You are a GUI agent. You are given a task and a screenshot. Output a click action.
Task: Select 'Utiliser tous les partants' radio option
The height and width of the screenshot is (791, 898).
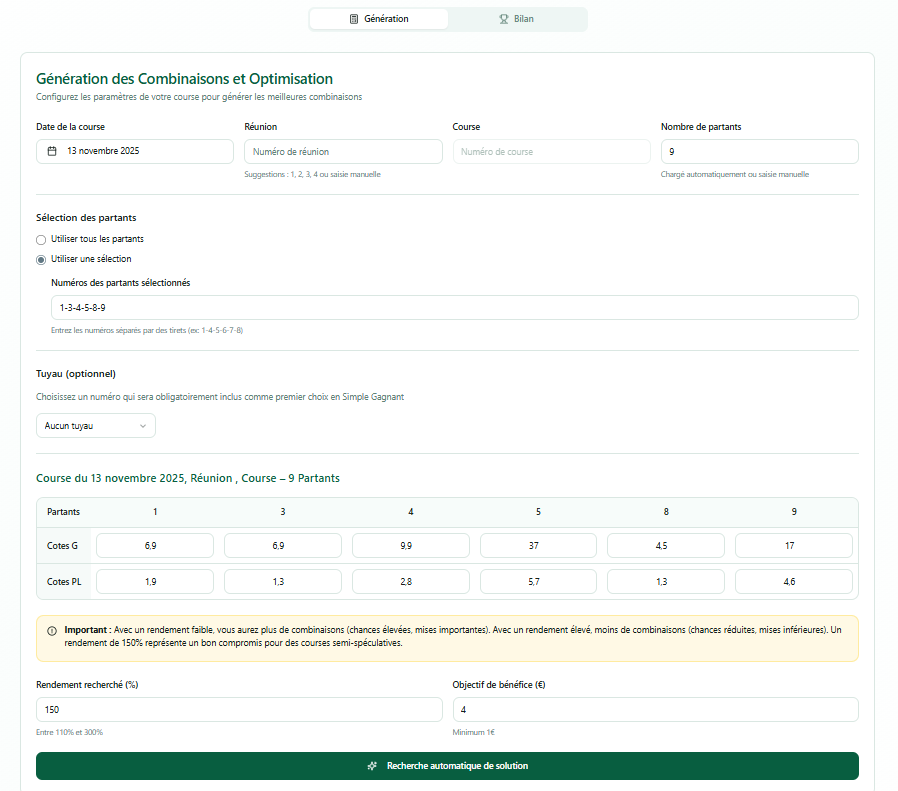(x=41, y=239)
